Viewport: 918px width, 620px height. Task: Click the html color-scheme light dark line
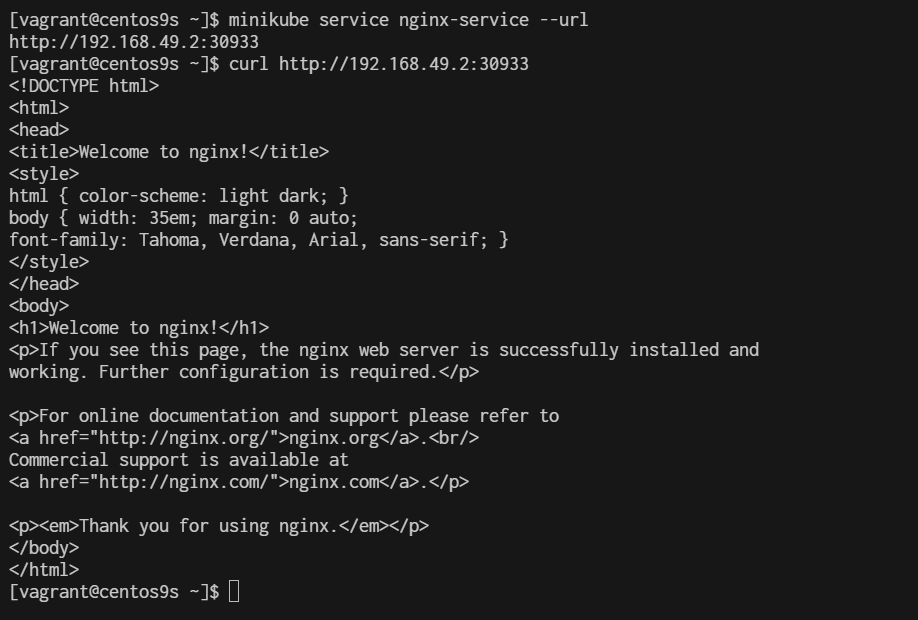pyautogui.click(x=179, y=196)
